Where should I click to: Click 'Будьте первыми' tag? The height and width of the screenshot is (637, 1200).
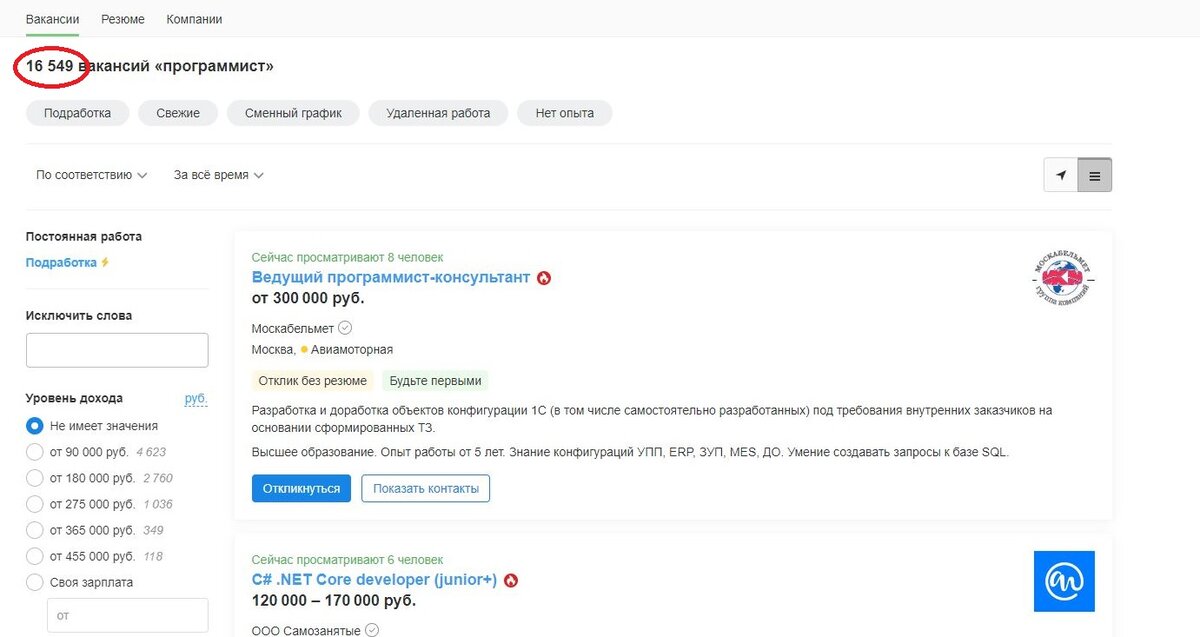435,381
